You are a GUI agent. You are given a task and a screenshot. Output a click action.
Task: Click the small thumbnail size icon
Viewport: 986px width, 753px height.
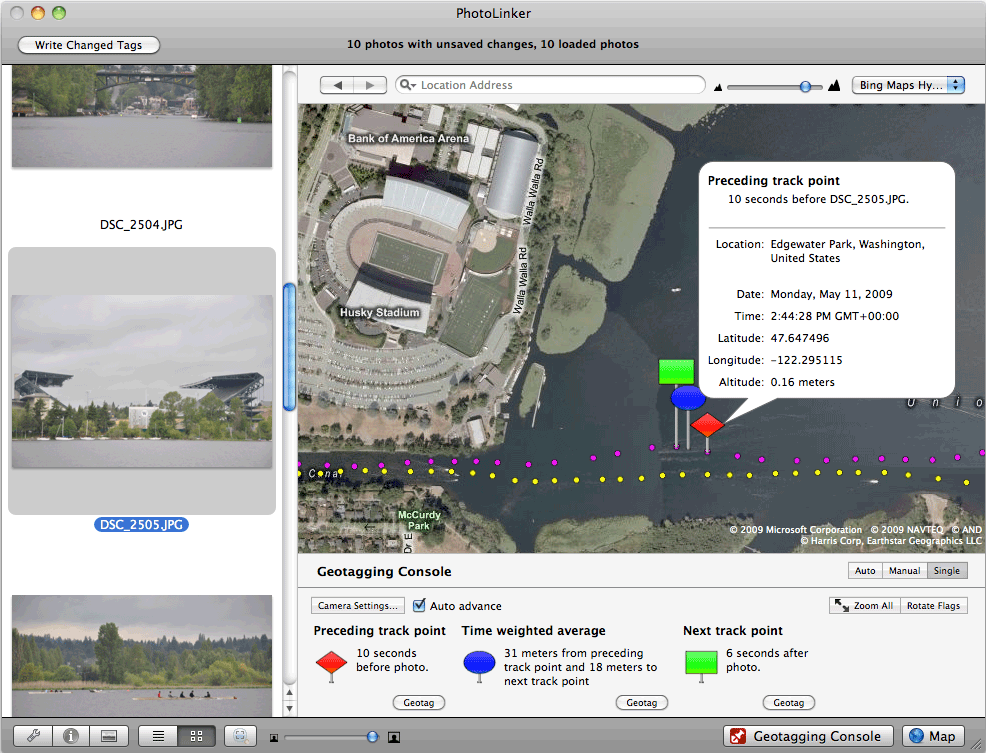[x=274, y=737]
